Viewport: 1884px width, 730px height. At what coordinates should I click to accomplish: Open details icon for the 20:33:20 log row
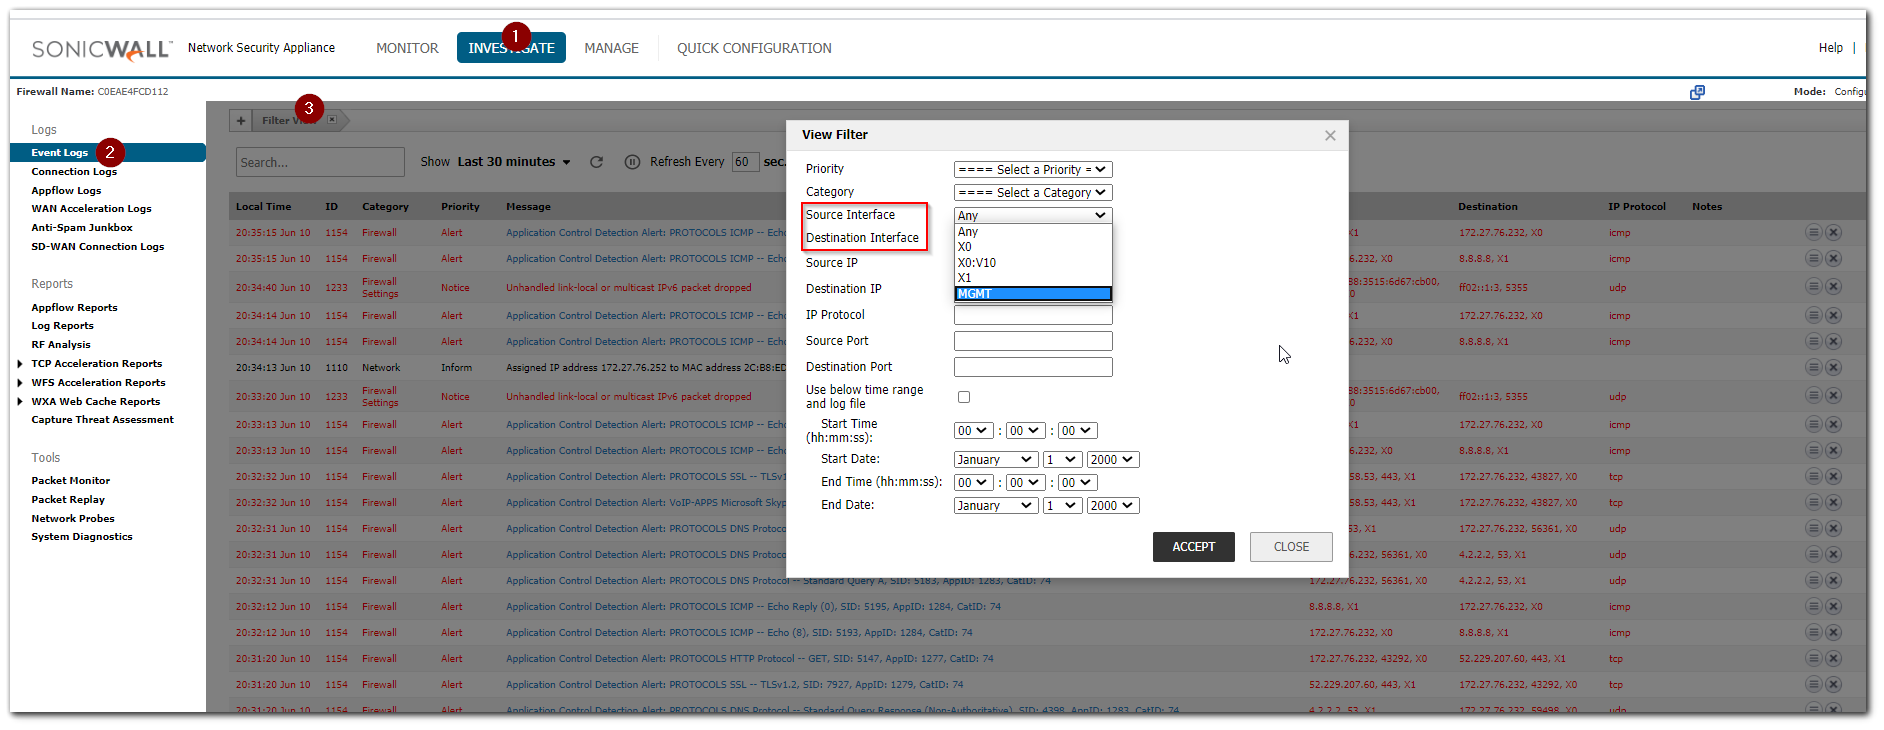tap(1813, 396)
